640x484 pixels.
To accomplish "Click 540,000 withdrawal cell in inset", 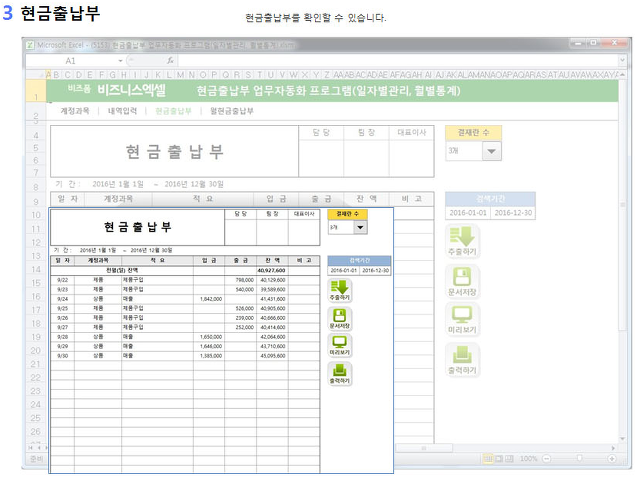I will tap(240, 289).
